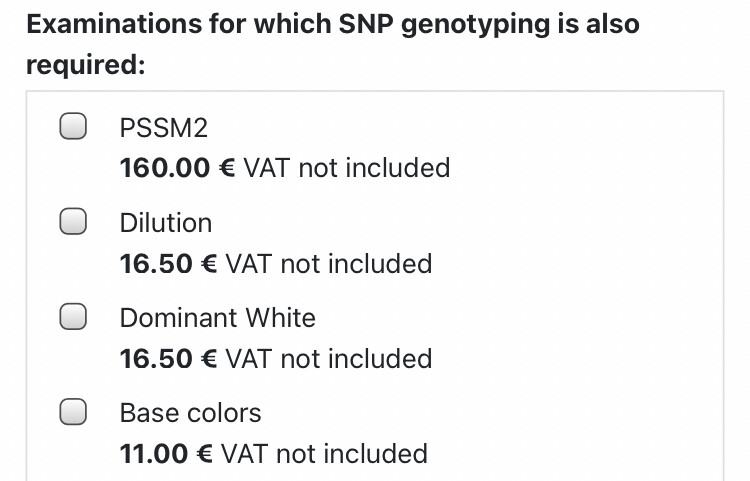Image resolution: width=750 pixels, height=481 pixels.
Task: Enable the Dominant White checkbox
Action: [72, 317]
